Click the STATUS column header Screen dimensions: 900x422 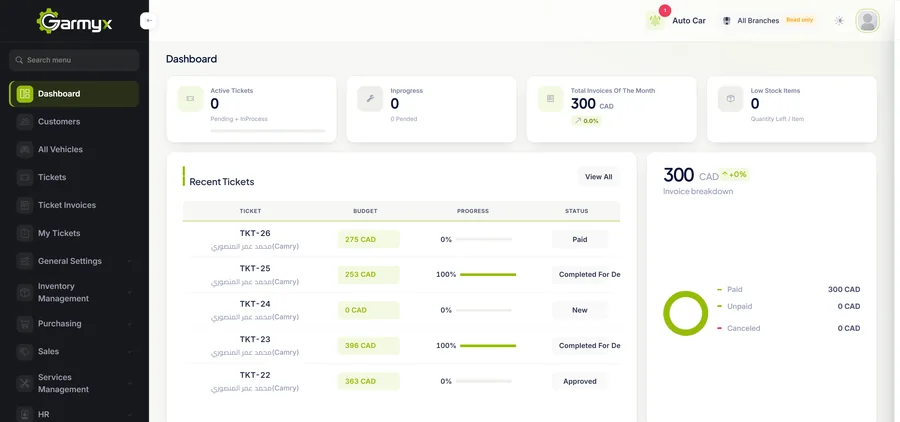[x=576, y=211]
